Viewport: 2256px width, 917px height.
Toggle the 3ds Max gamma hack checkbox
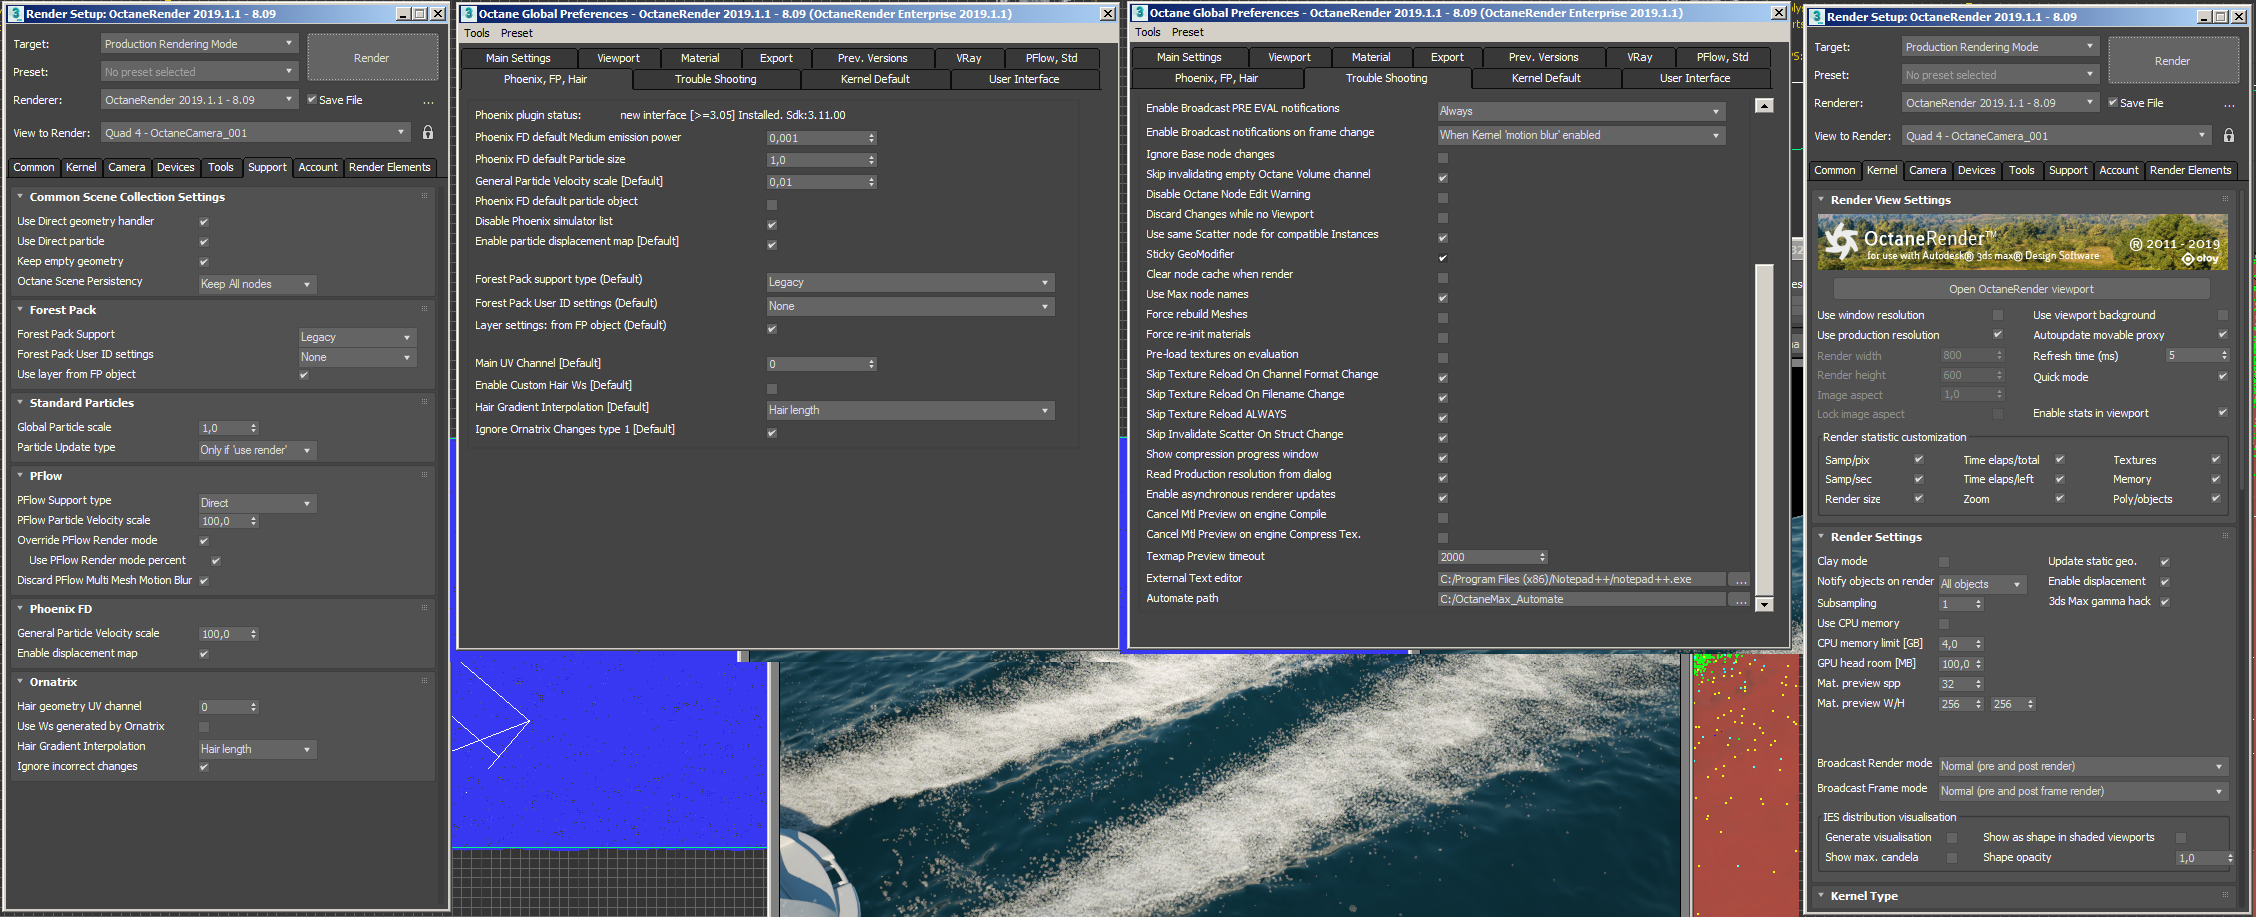click(2165, 602)
